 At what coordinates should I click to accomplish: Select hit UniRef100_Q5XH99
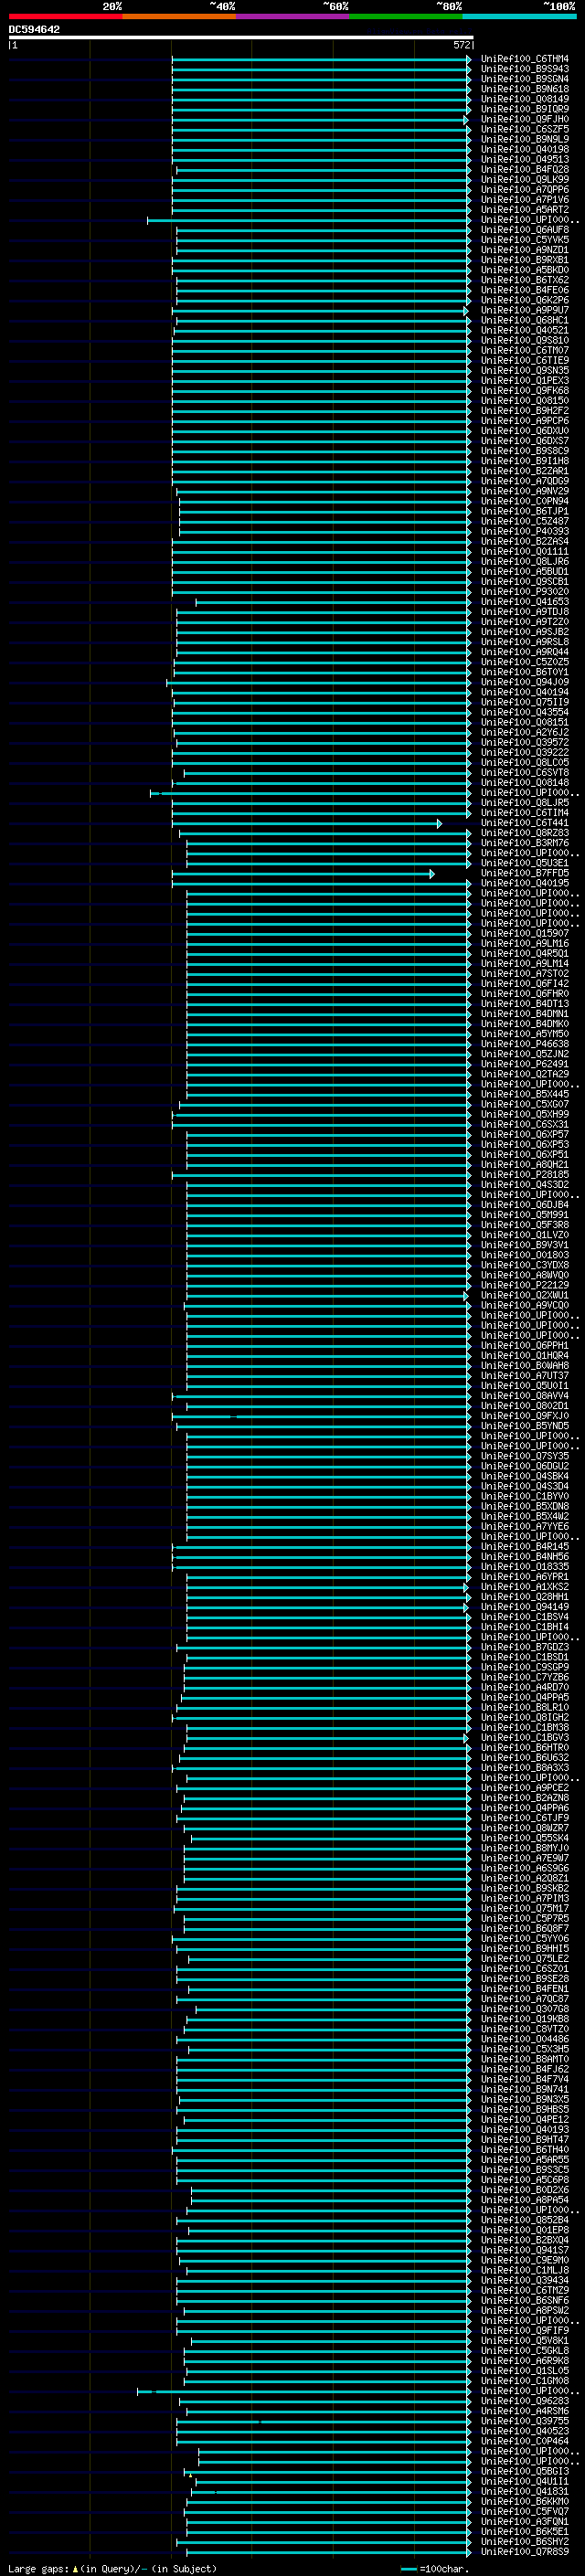click(524, 1115)
